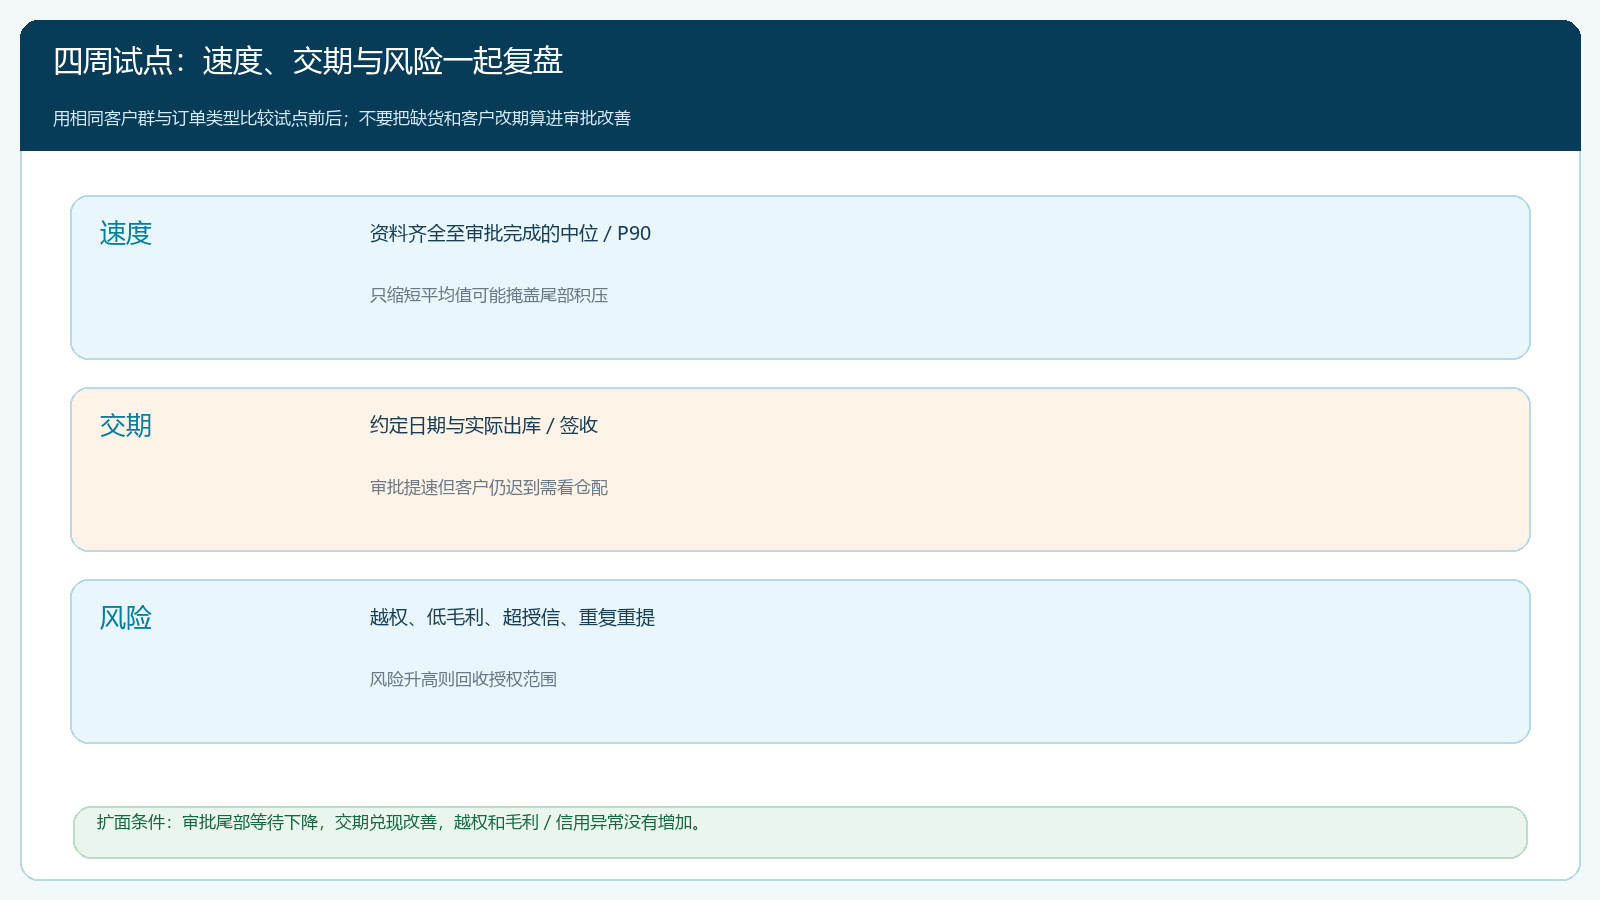This screenshot has width=1600, height=900.
Task: Click the 签收 text in the 交期 card
Action: click(579, 425)
